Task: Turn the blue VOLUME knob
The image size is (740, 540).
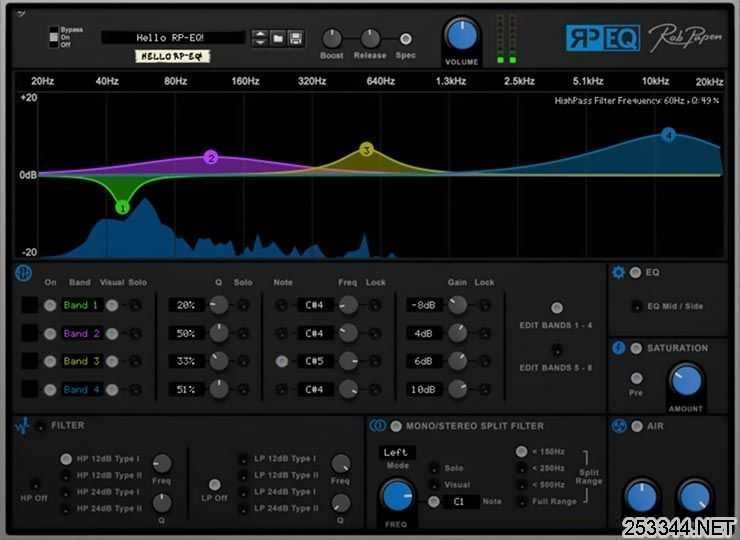Action: click(x=462, y=35)
